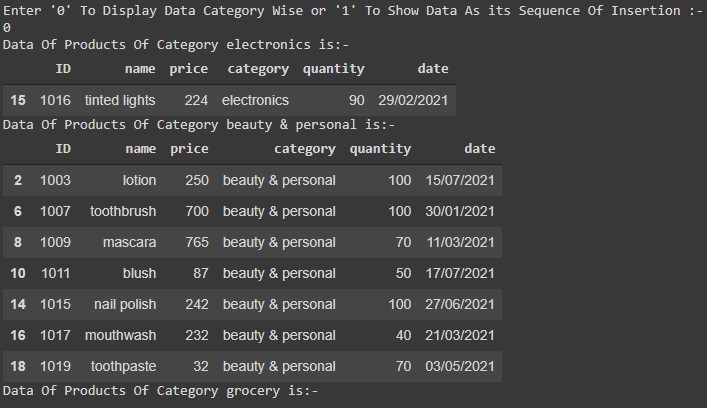Viewport: 707px width, 408px height.
Task: Click the 'blush' name cell
Action: coord(139,273)
